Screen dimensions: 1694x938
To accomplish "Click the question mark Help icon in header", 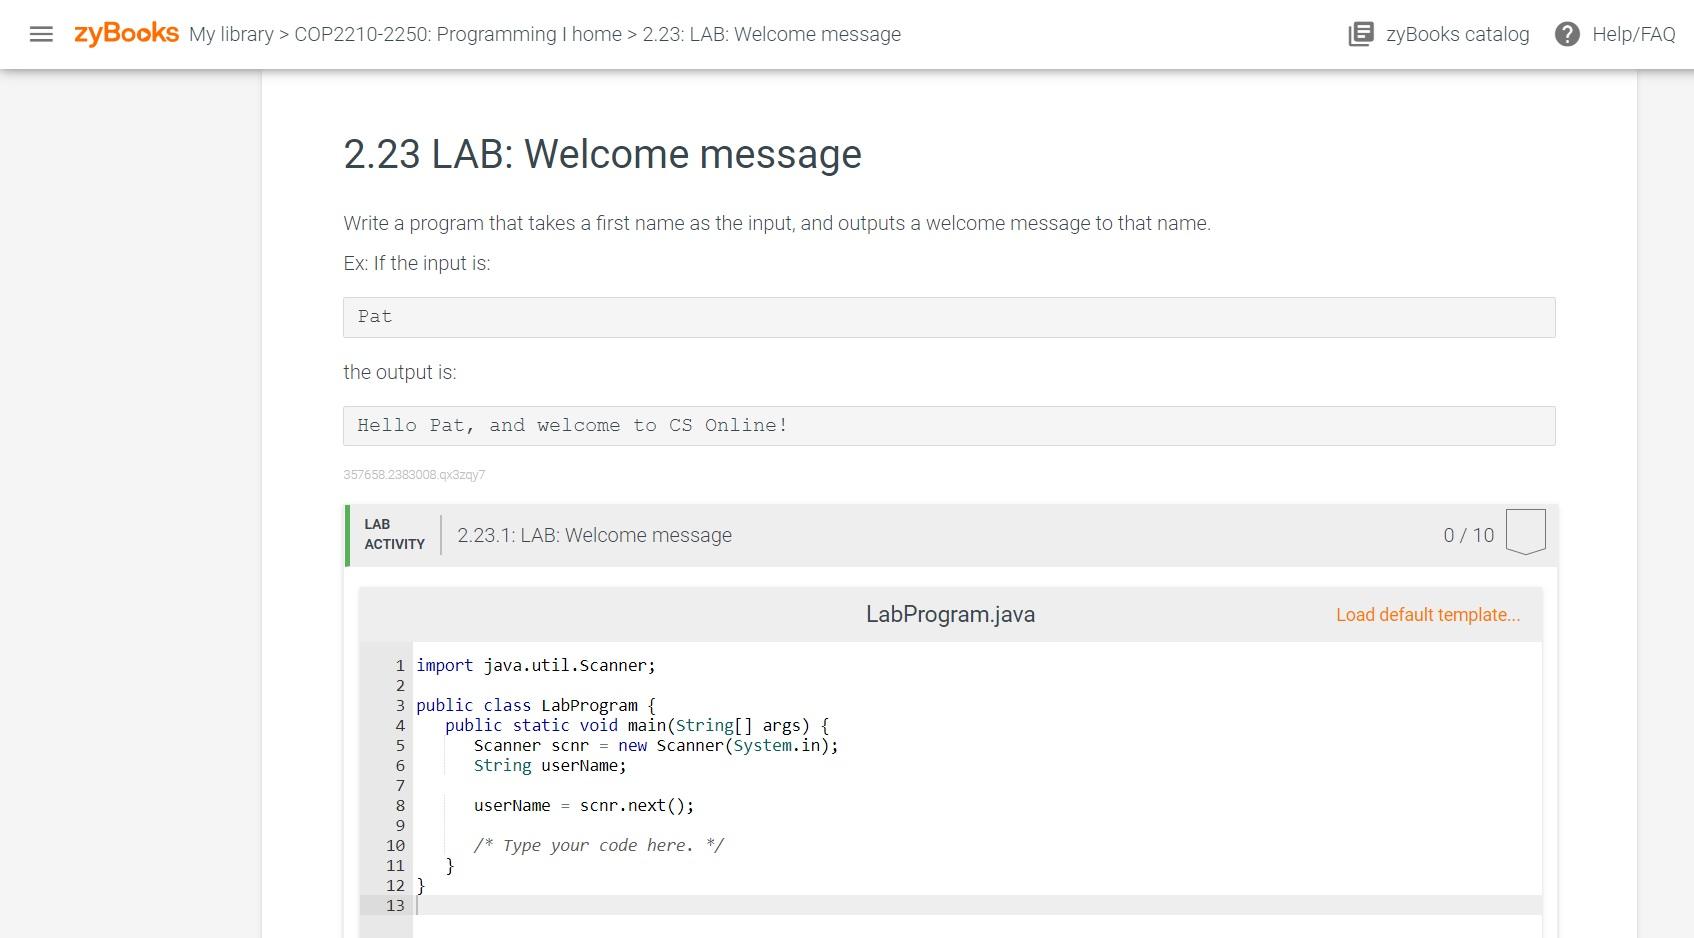I will pos(1566,34).
